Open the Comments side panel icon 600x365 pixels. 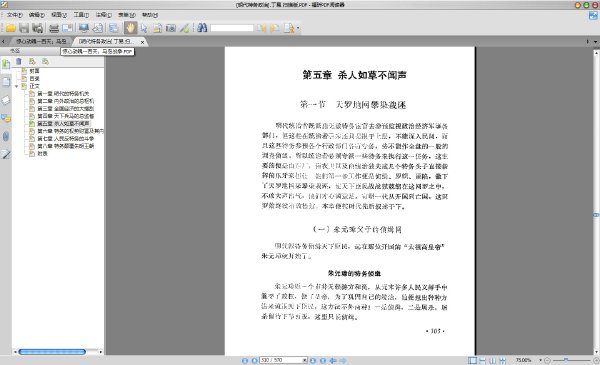6,118
